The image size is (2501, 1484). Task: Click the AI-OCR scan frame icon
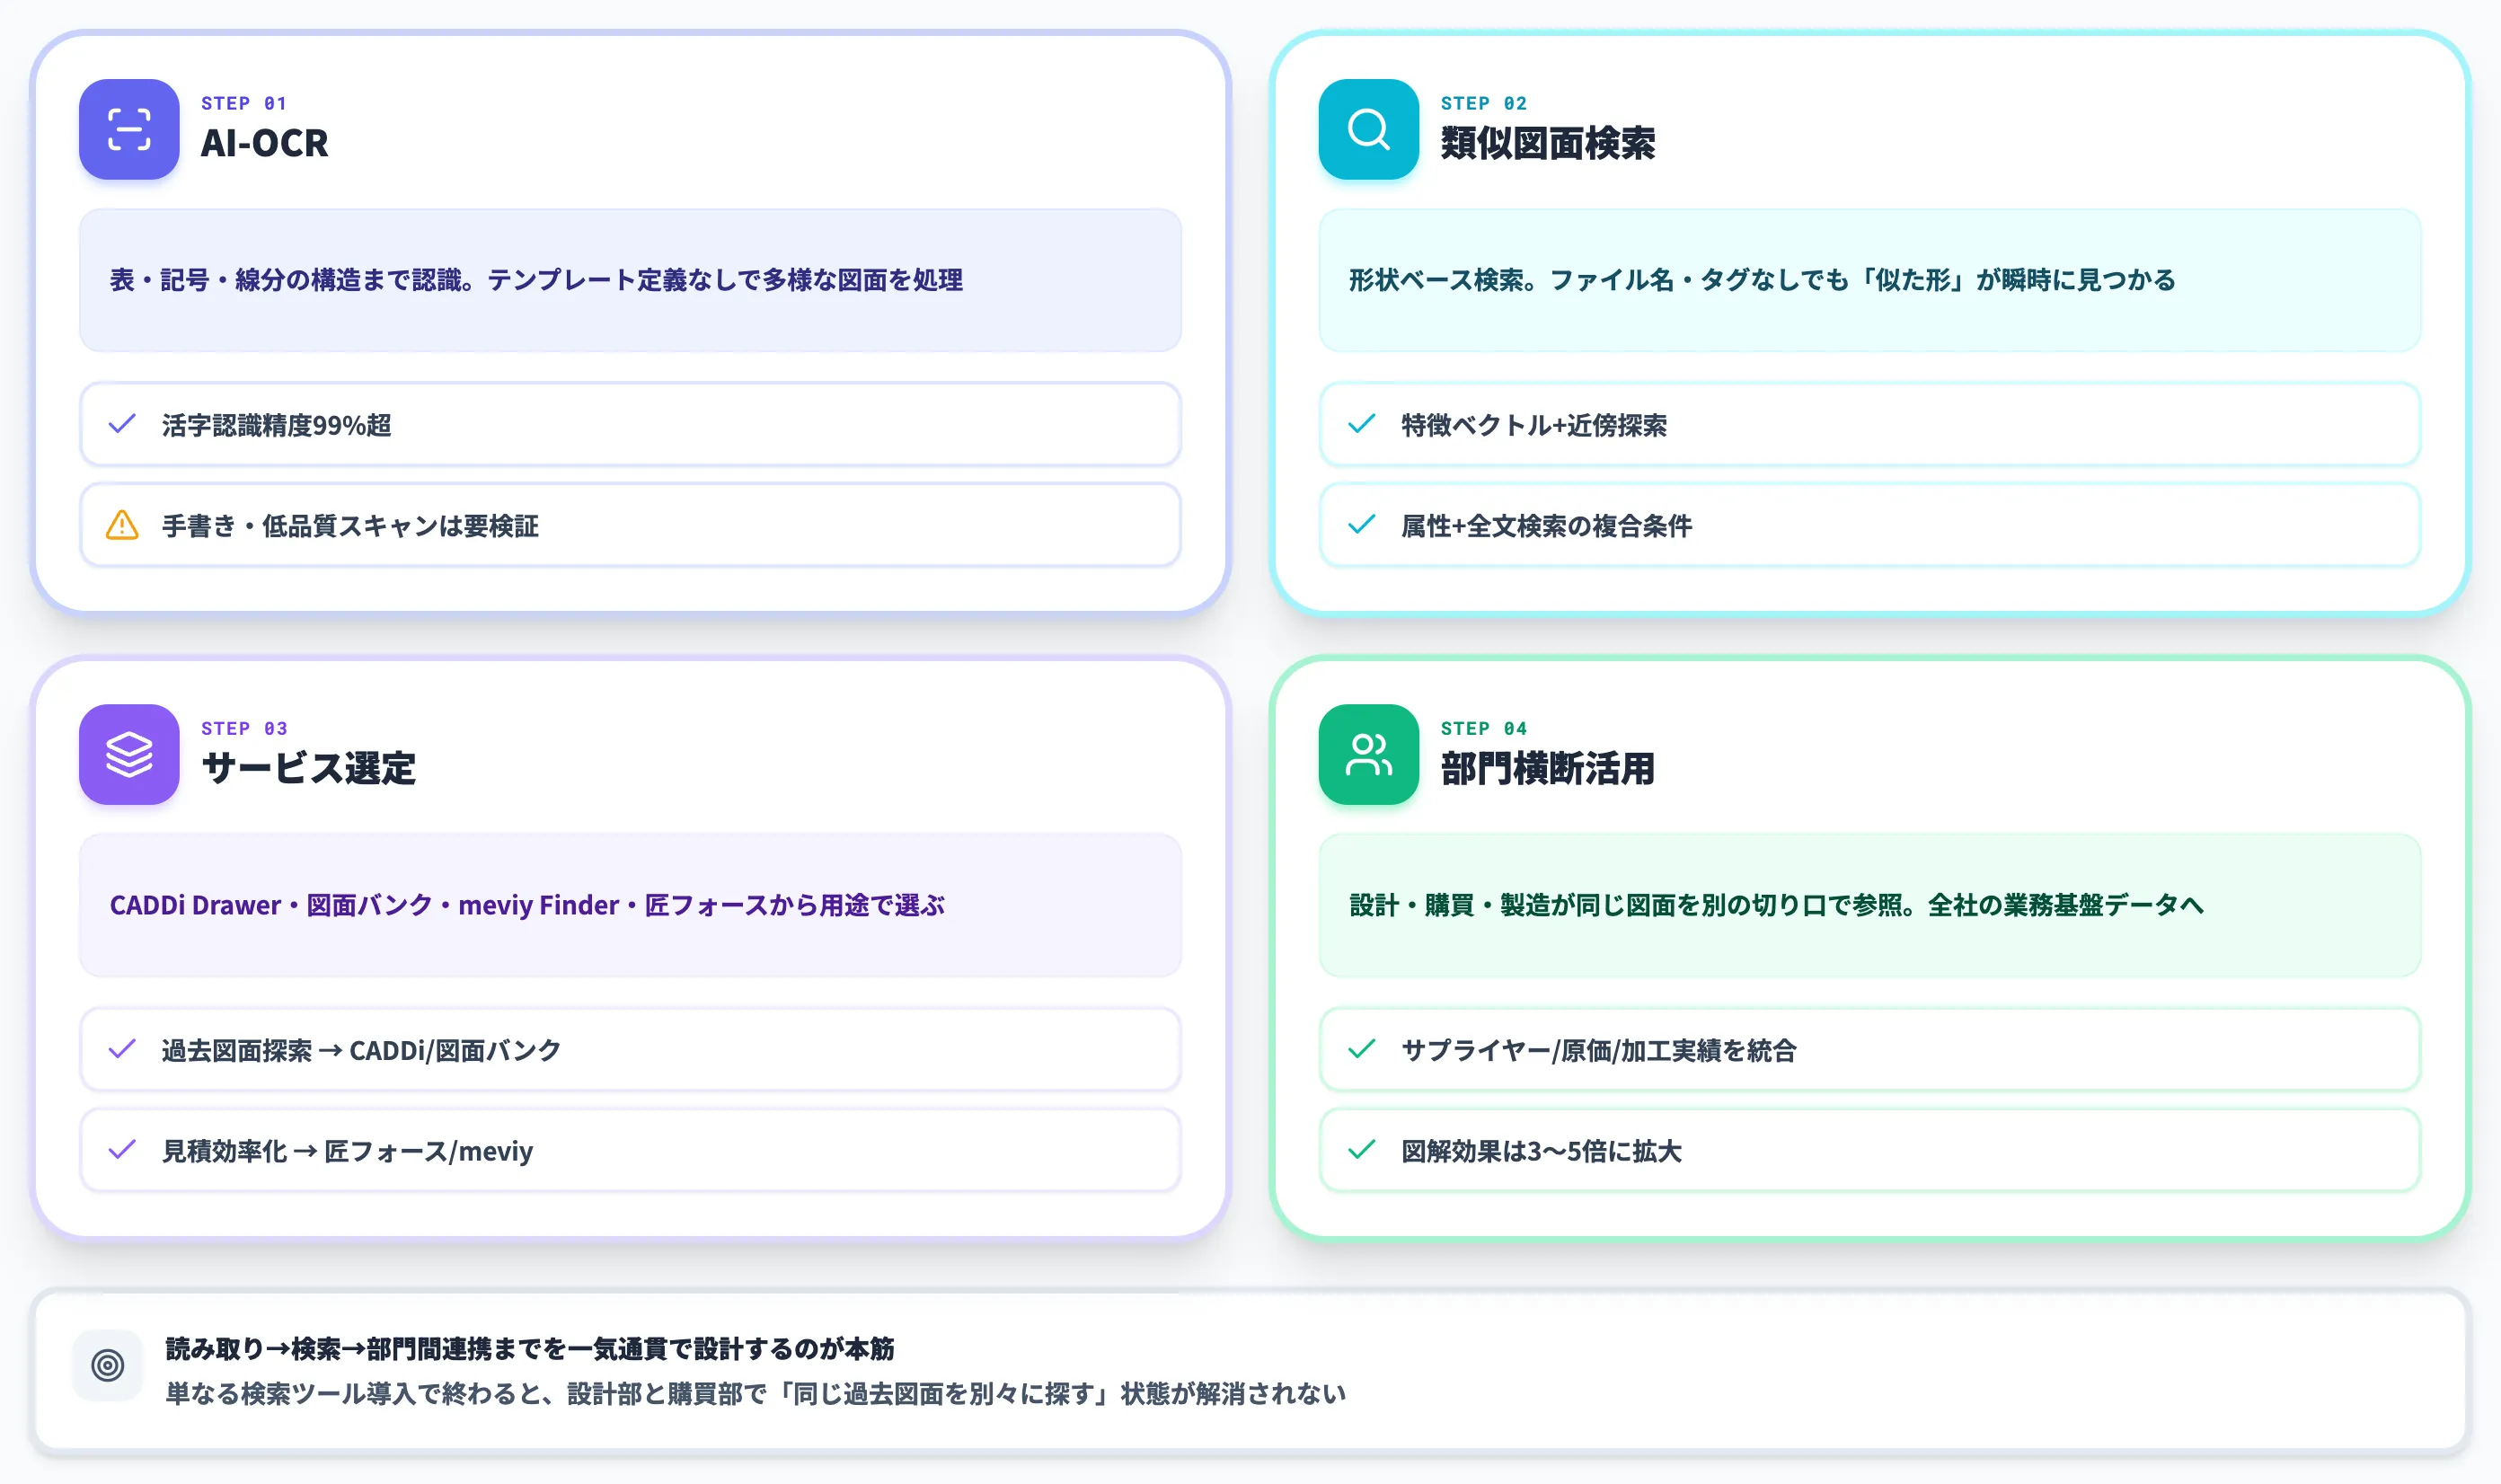click(x=129, y=129)
